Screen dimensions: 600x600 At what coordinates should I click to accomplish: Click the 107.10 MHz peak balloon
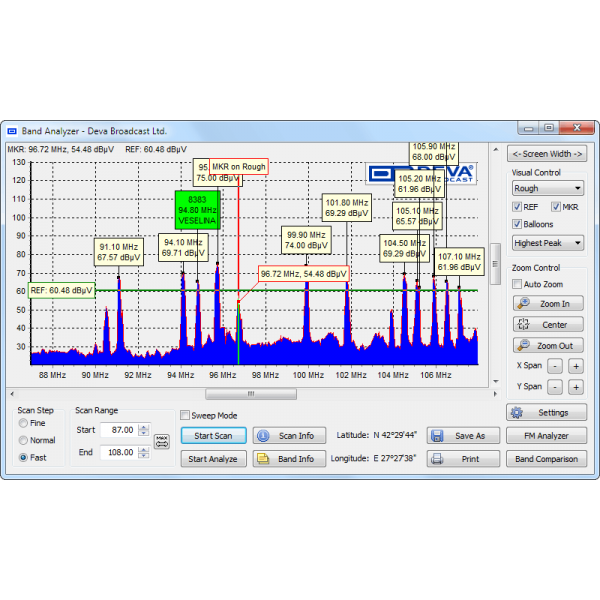(459, 262)
